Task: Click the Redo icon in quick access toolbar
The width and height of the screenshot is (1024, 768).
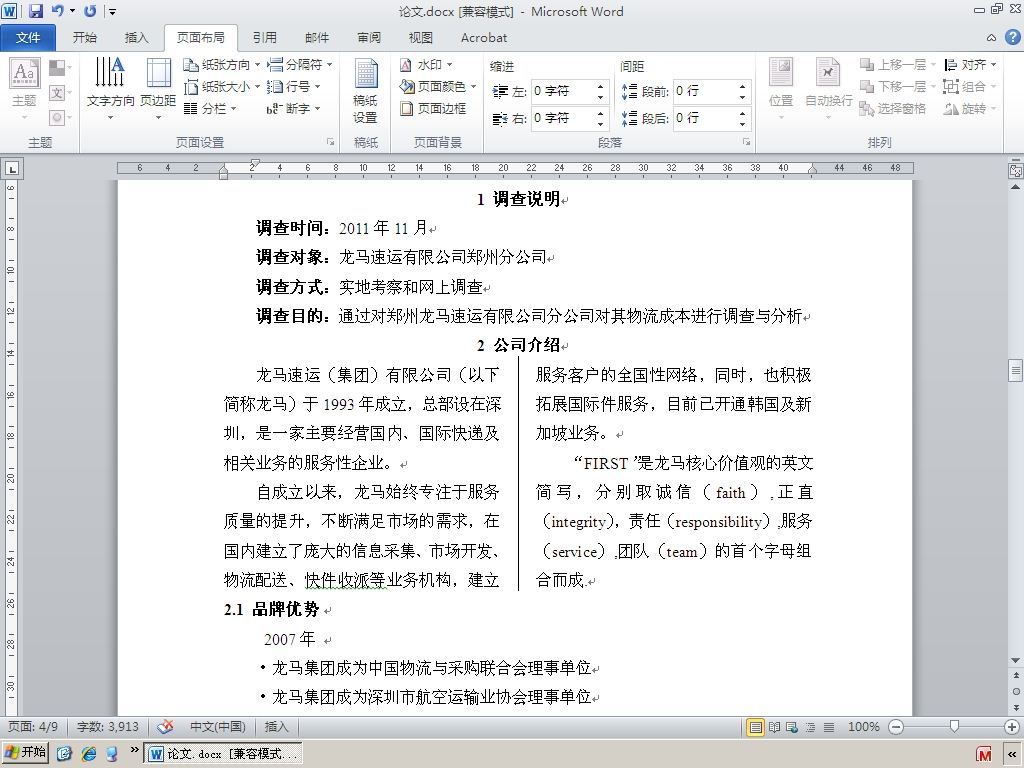Action: [x=90, y=10]
